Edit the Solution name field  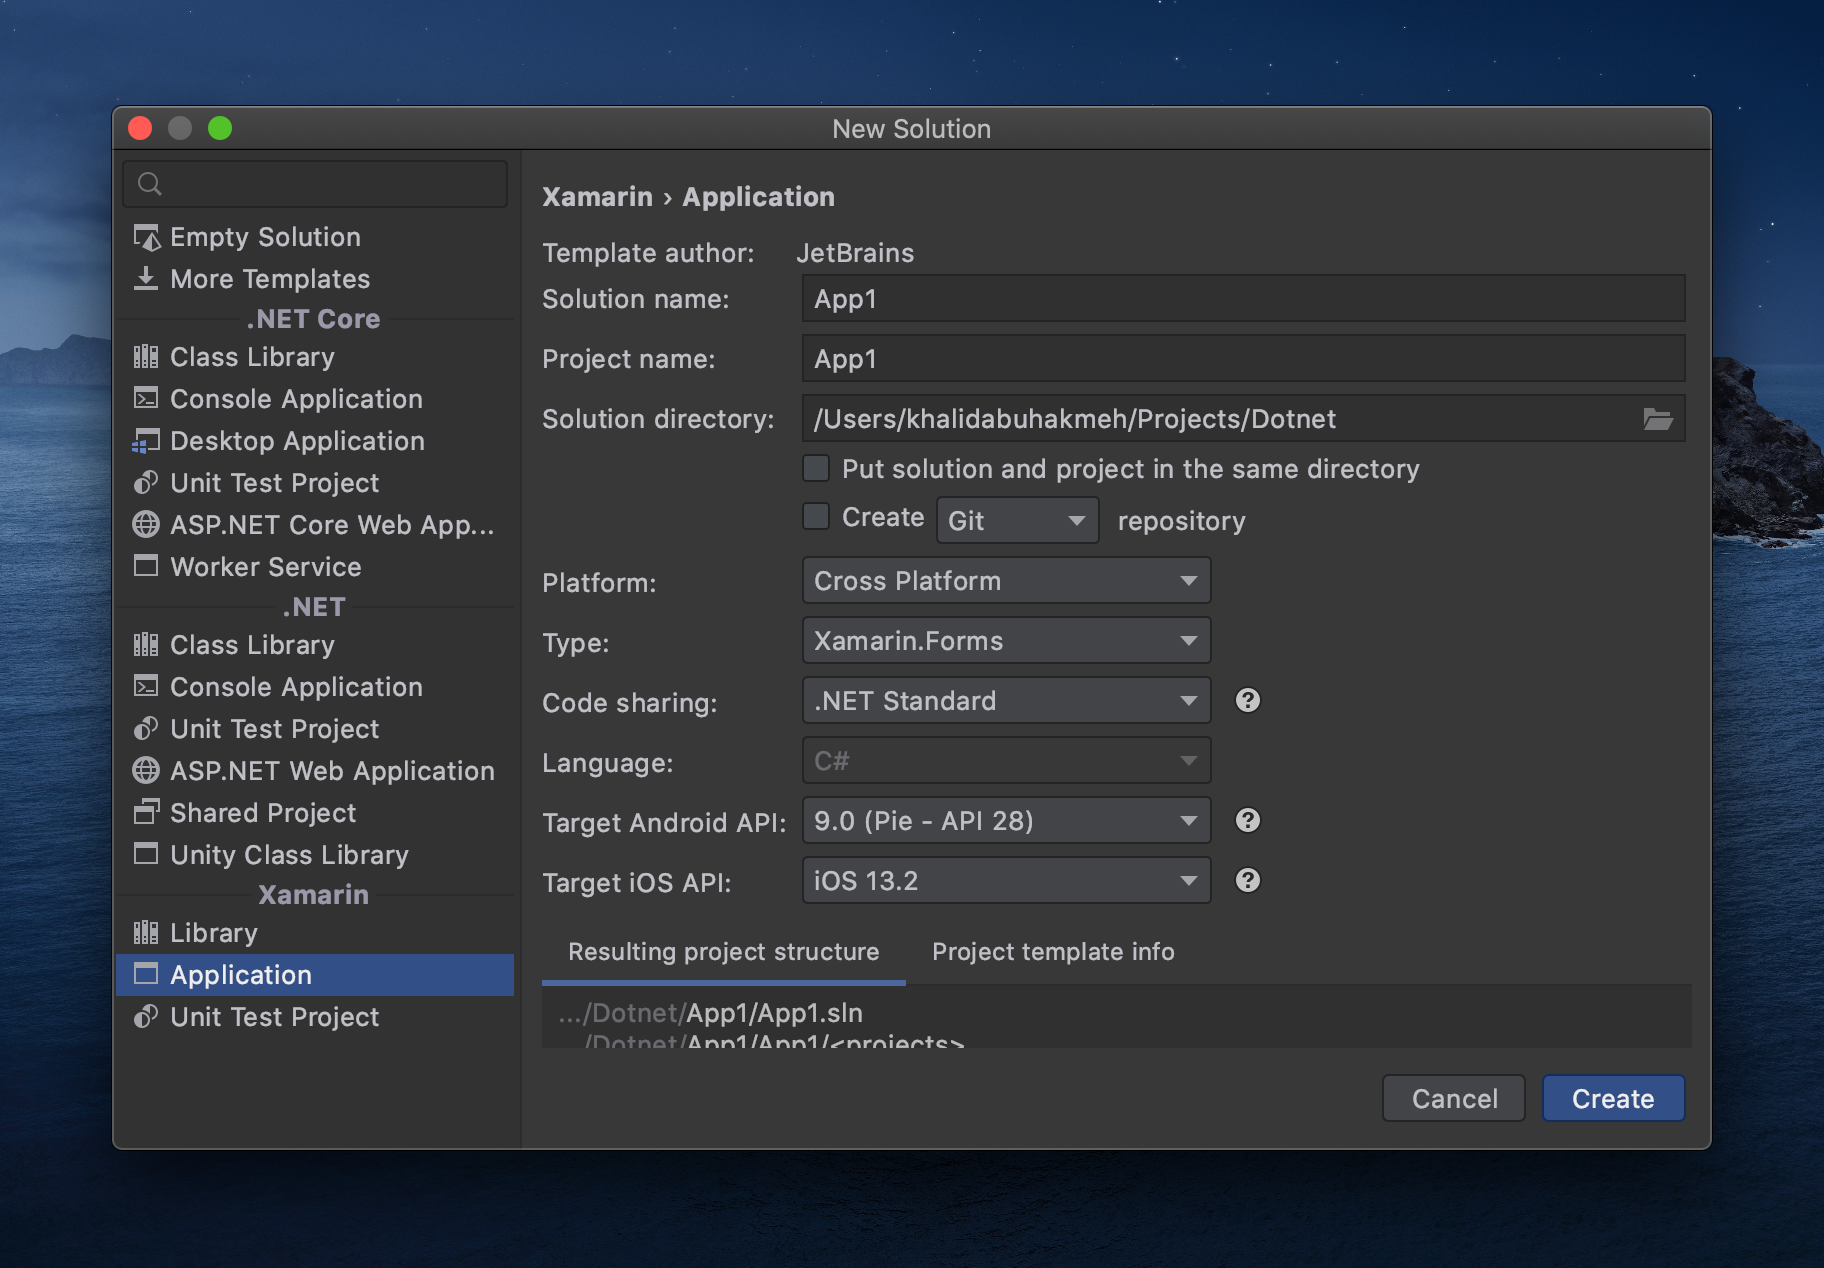coord(1243,298)
